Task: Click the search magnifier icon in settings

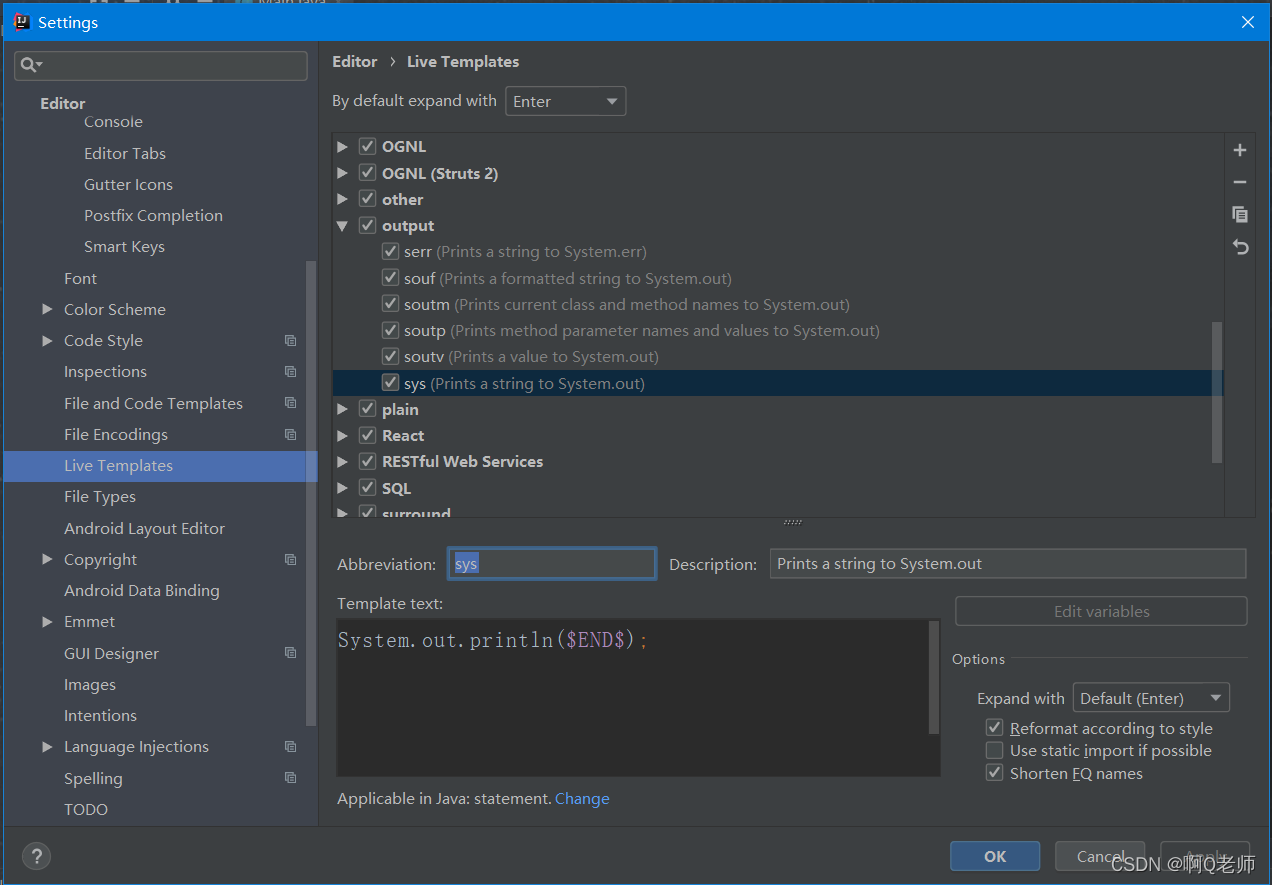Action: pos(29,65)
